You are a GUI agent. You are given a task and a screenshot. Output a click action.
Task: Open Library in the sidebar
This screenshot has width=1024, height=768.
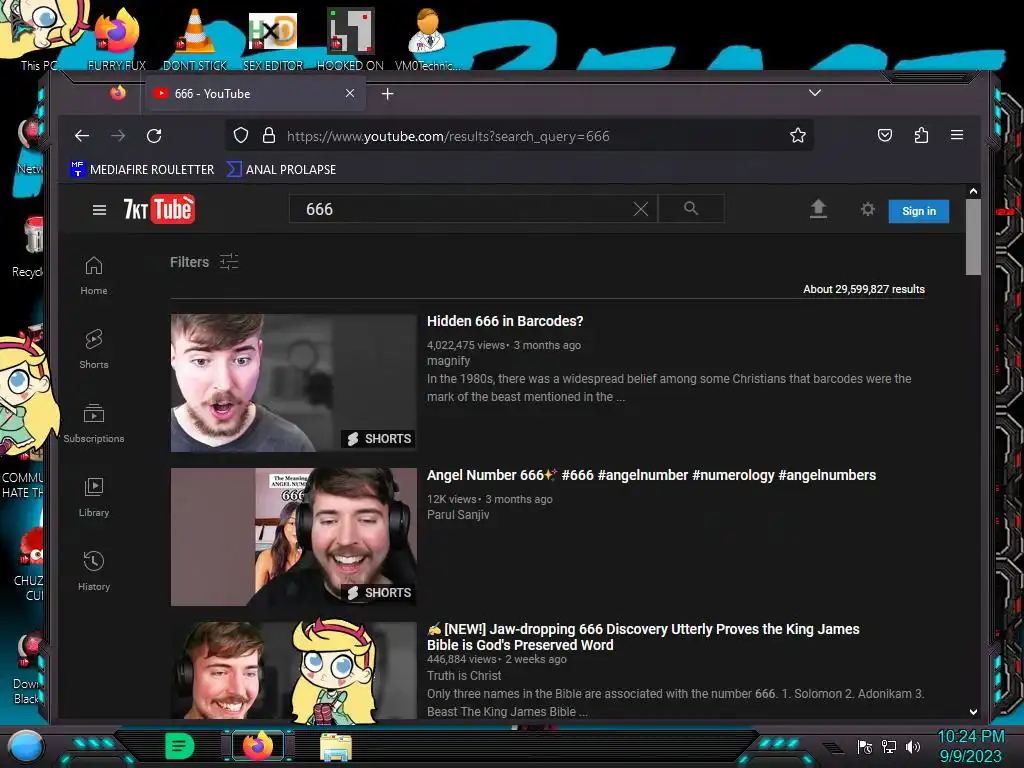(93, 498)
